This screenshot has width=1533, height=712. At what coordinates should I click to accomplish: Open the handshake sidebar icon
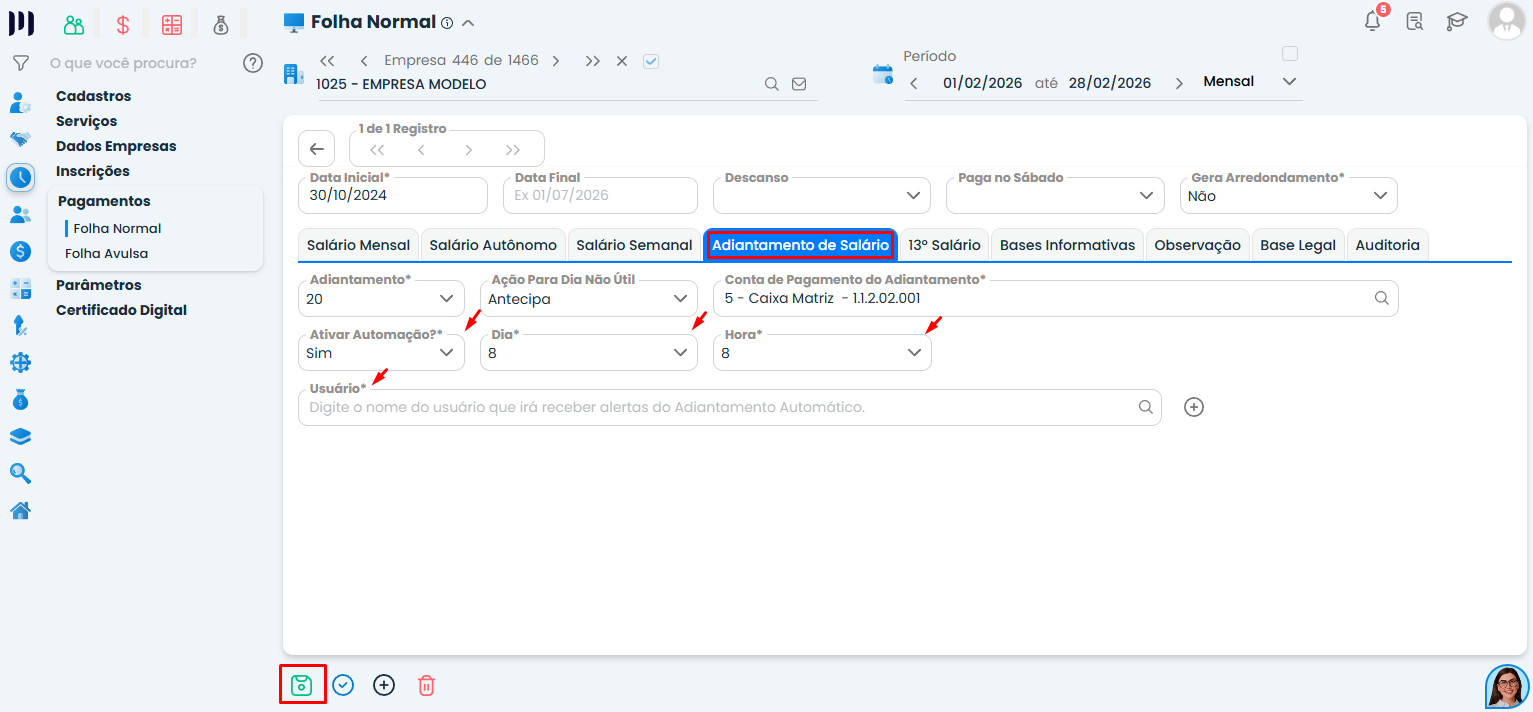(x=20, y=139)
